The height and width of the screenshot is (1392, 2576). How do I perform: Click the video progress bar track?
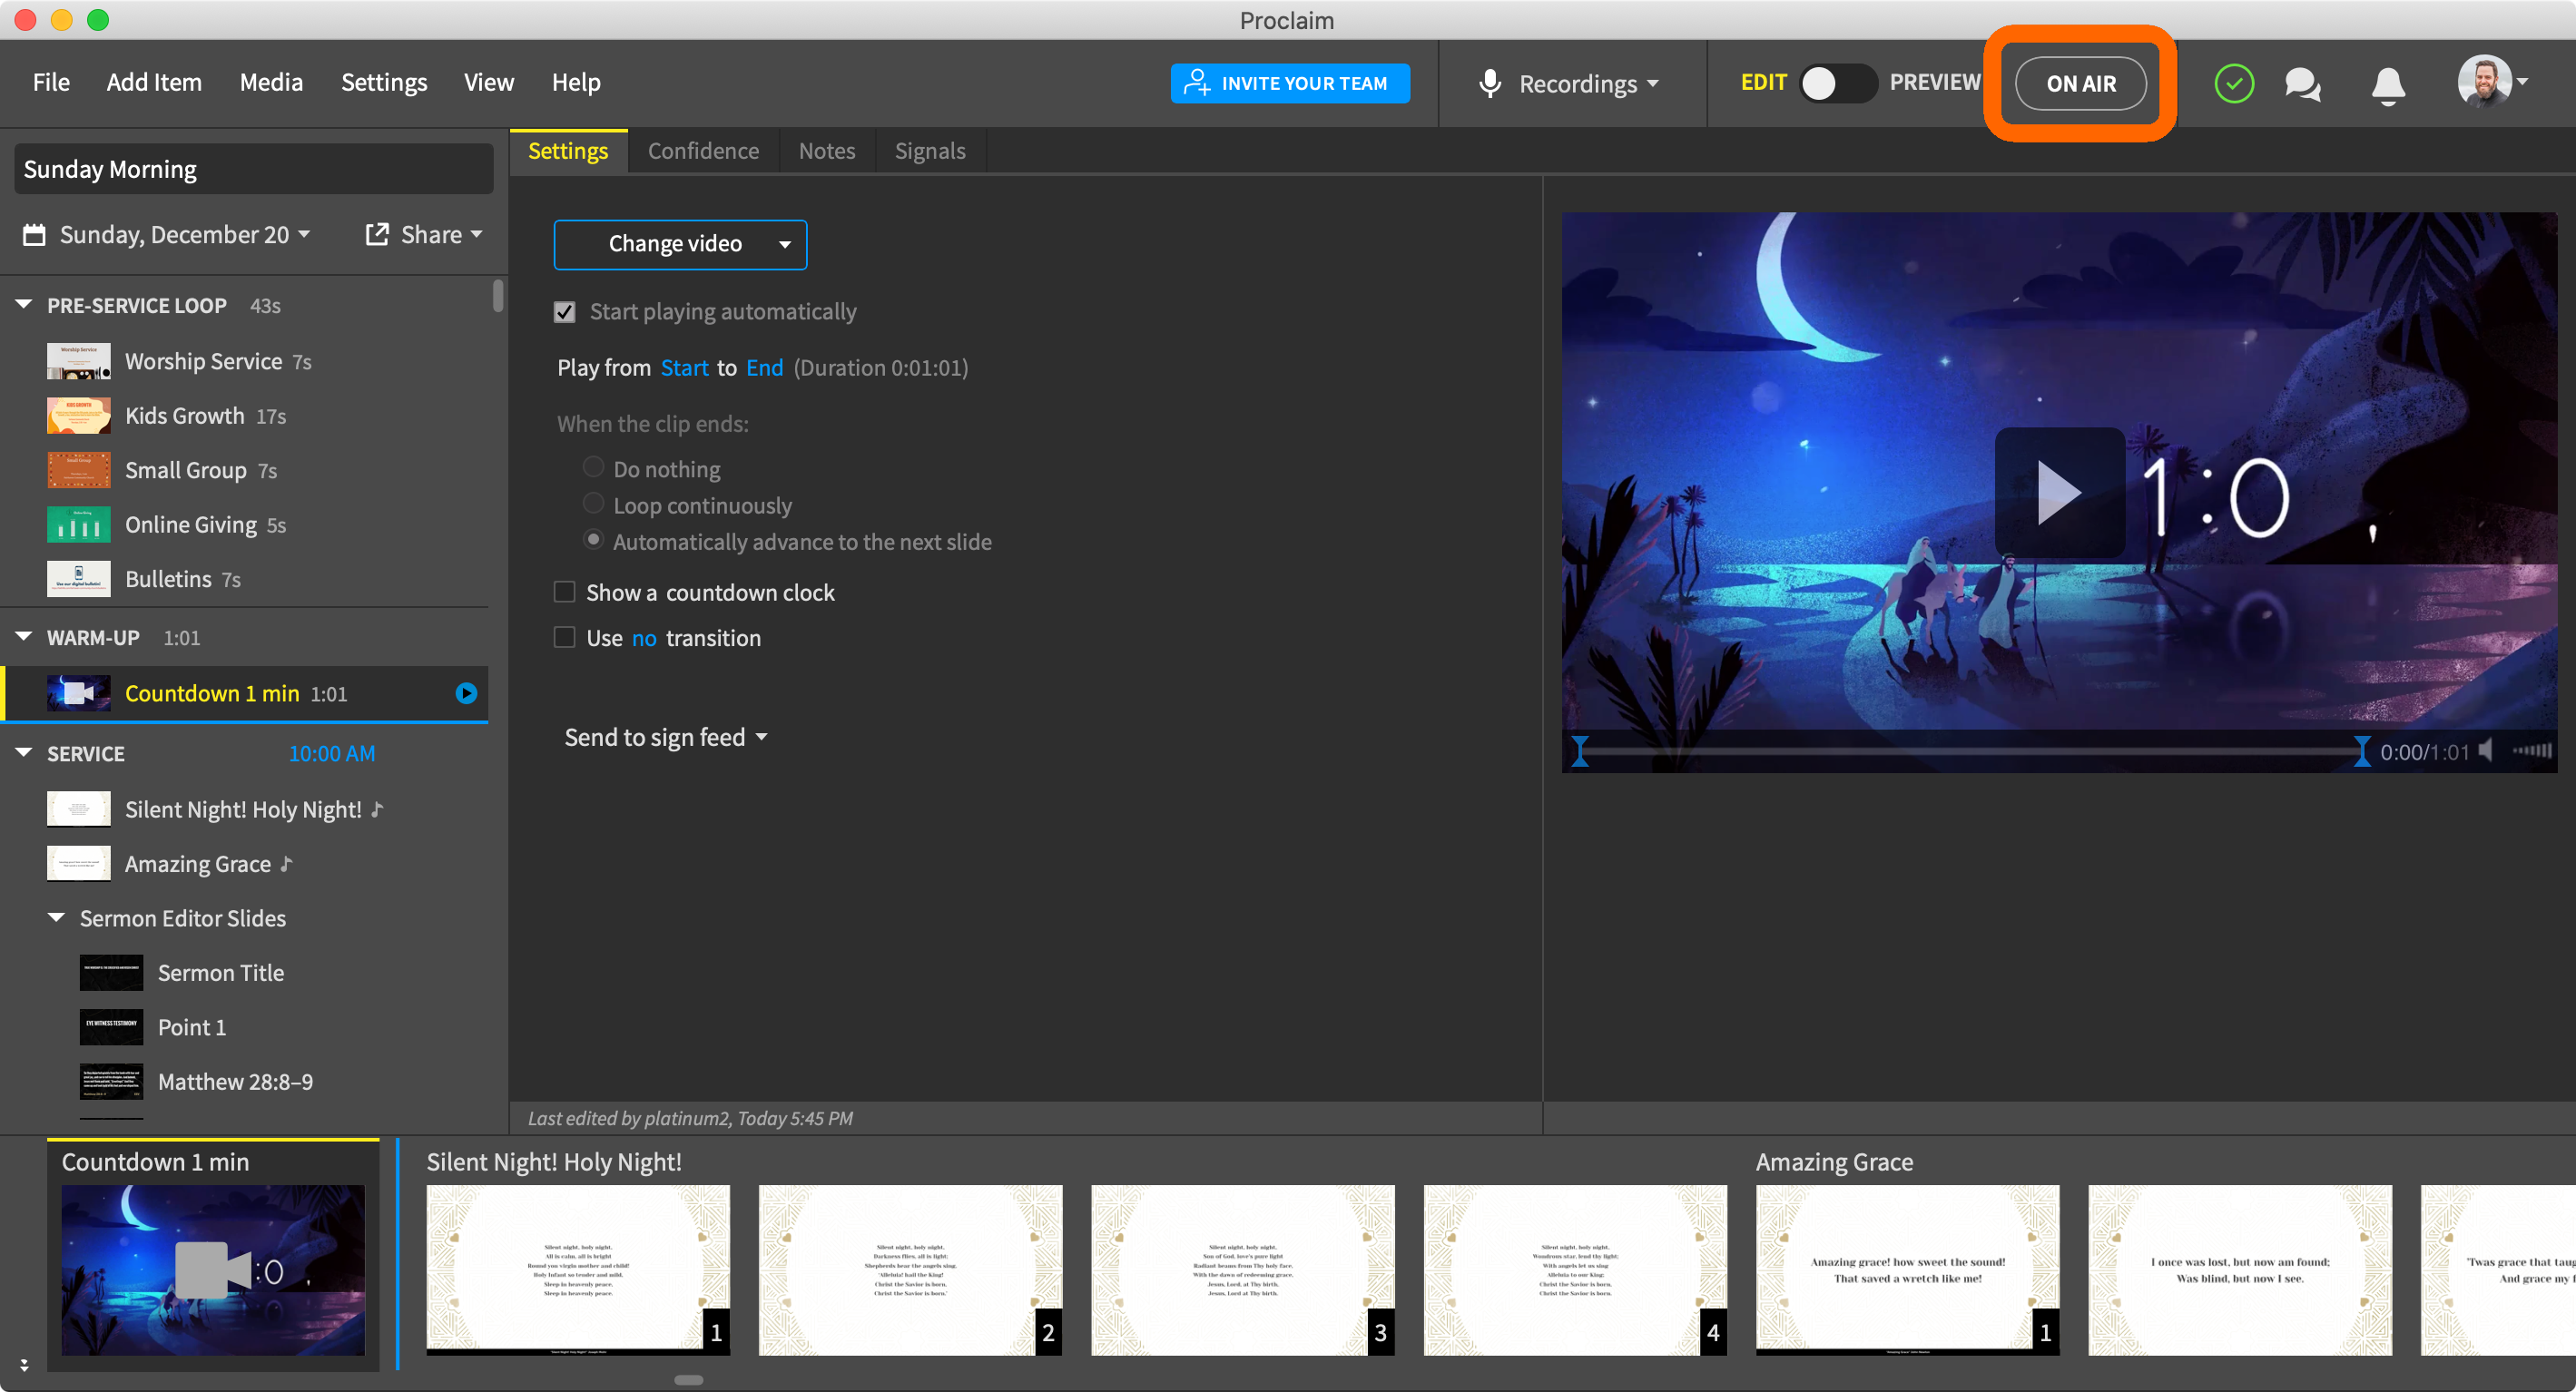click(1970, 751)
